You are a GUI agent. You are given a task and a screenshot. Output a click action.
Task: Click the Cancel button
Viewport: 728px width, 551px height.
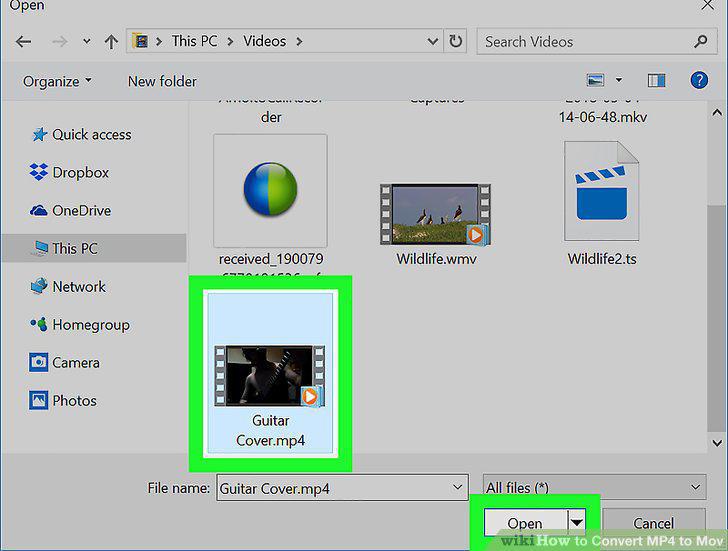(653, 523)
